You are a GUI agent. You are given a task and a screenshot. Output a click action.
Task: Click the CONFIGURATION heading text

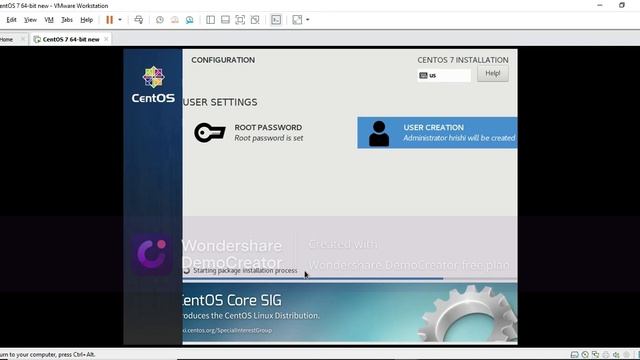pos(223,60)
